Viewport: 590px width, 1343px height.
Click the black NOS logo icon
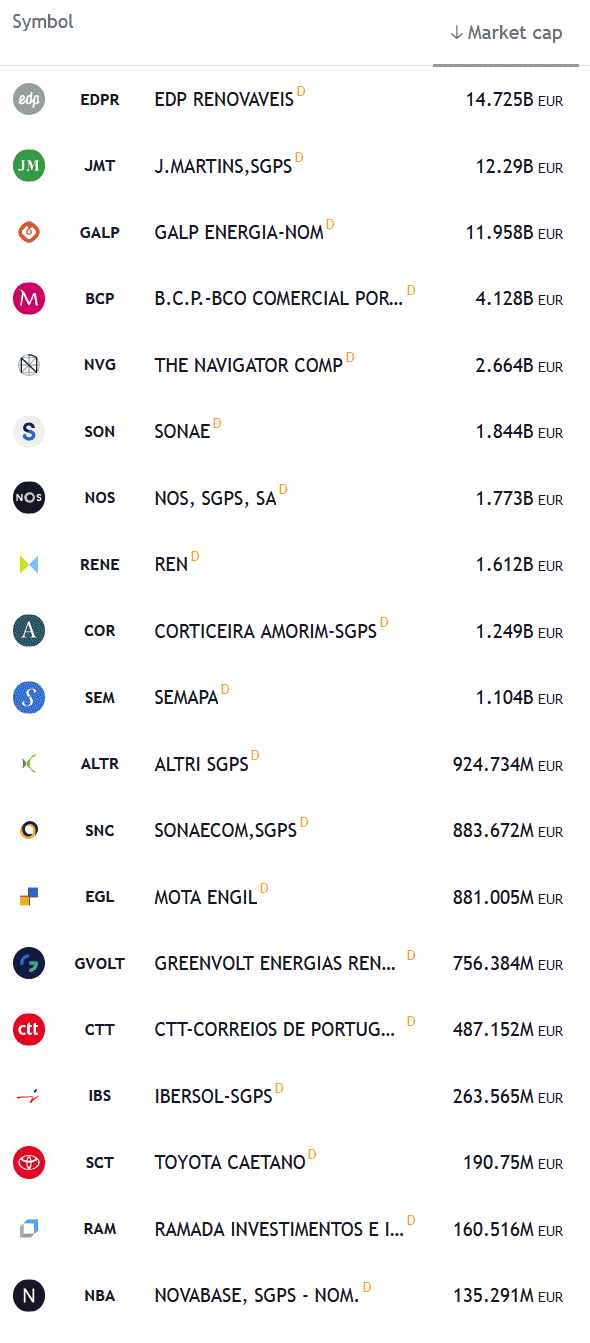(28, 497)
